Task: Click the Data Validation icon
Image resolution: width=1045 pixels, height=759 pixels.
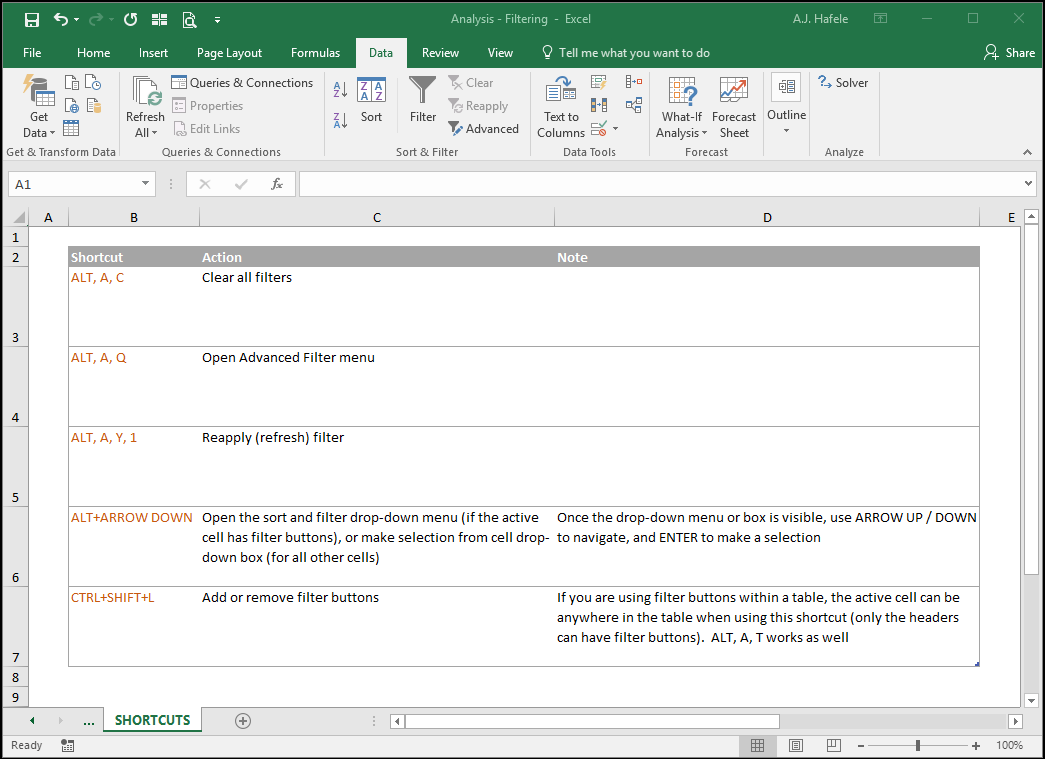Action: pos(598,128)
